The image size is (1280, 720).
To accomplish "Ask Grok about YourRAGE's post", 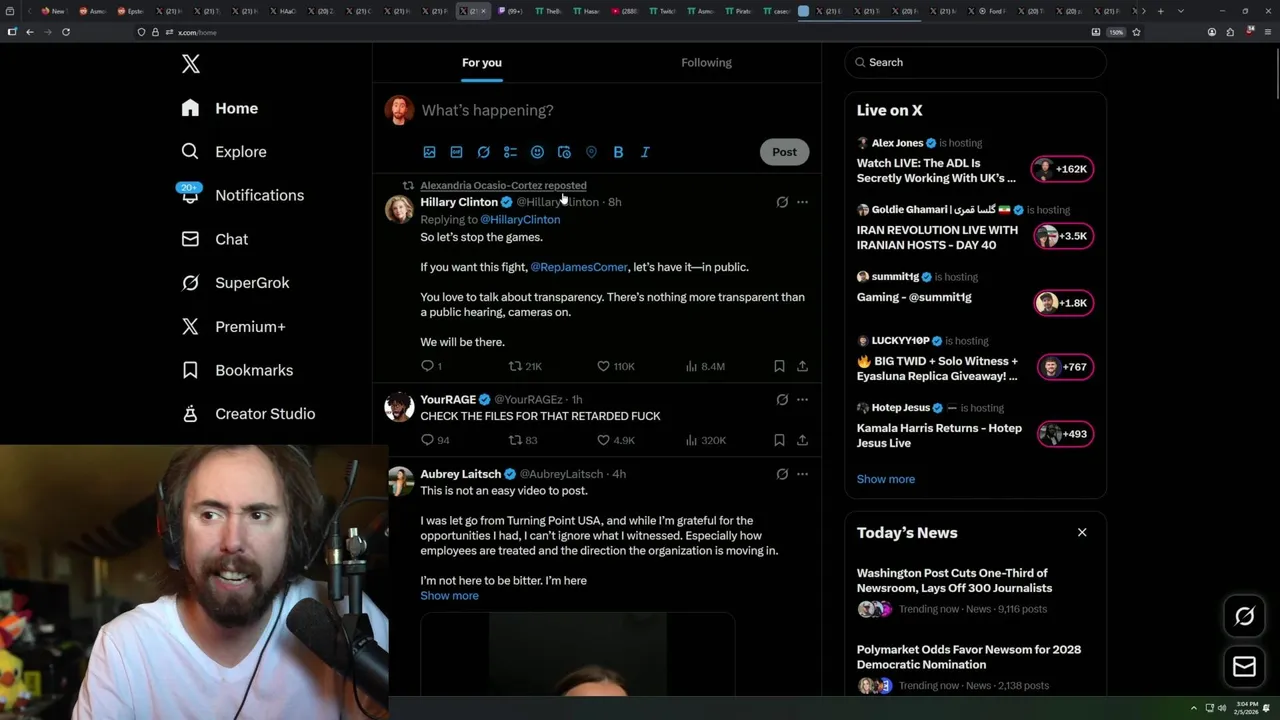I will click(782, 399).
